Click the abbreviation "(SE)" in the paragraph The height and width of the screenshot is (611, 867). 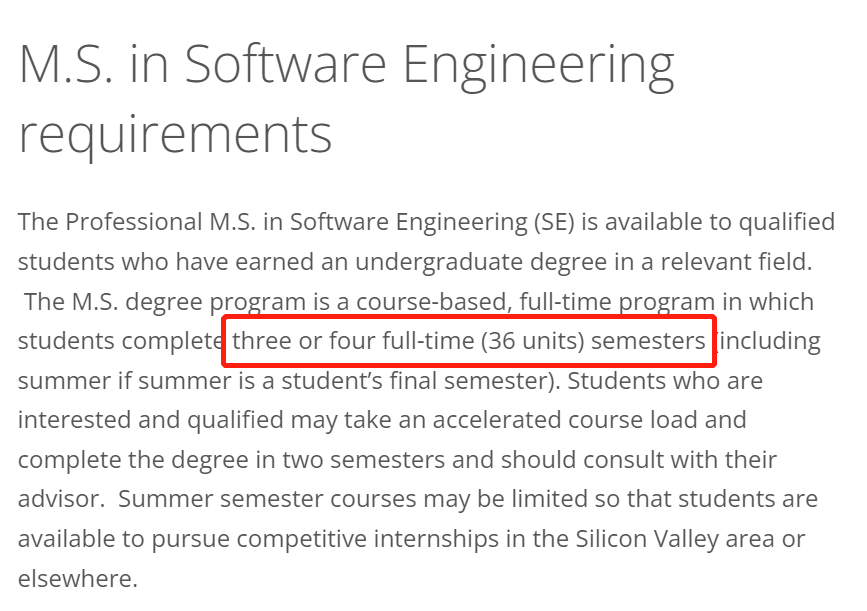(554, 222)
